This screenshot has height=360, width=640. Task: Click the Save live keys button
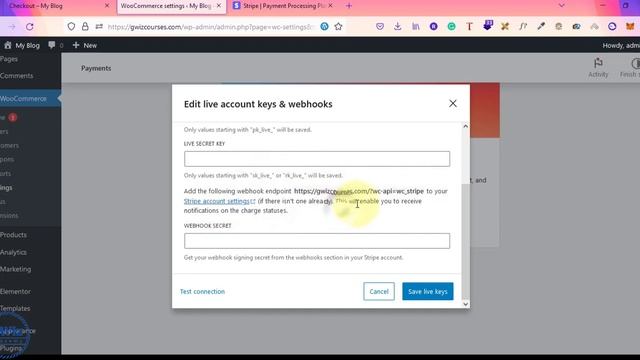coord(427,291)
